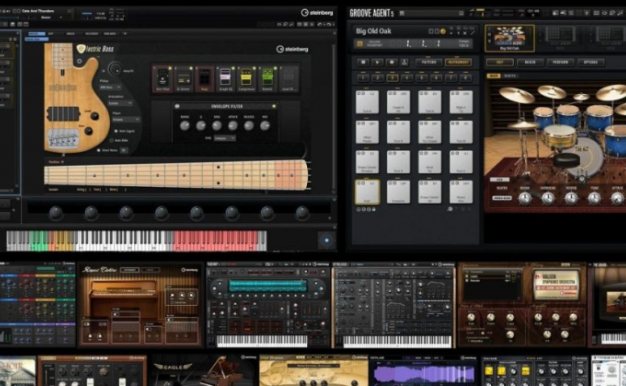This screenshot has width=626, height=386.
Task: Click the Instrument button
Action: click(x=458, y=62)
